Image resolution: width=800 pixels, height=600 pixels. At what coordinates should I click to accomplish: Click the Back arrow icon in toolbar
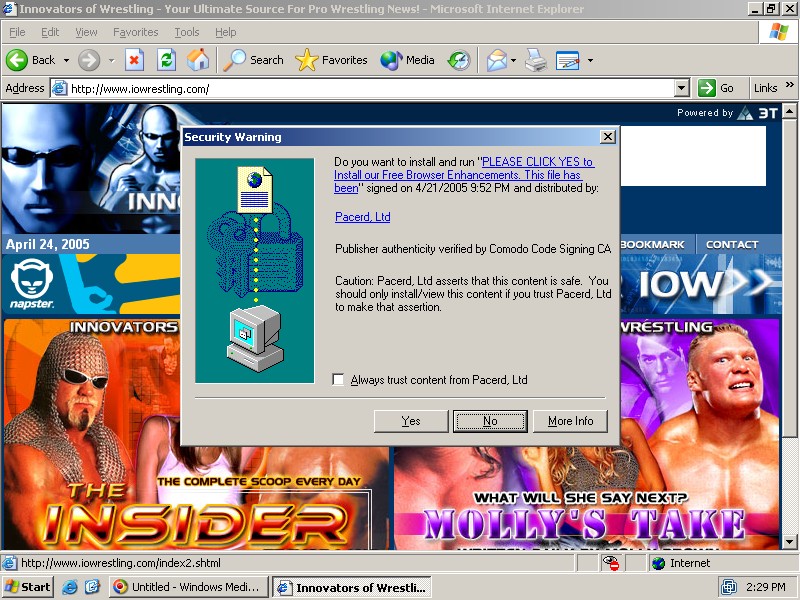point(17,60)
